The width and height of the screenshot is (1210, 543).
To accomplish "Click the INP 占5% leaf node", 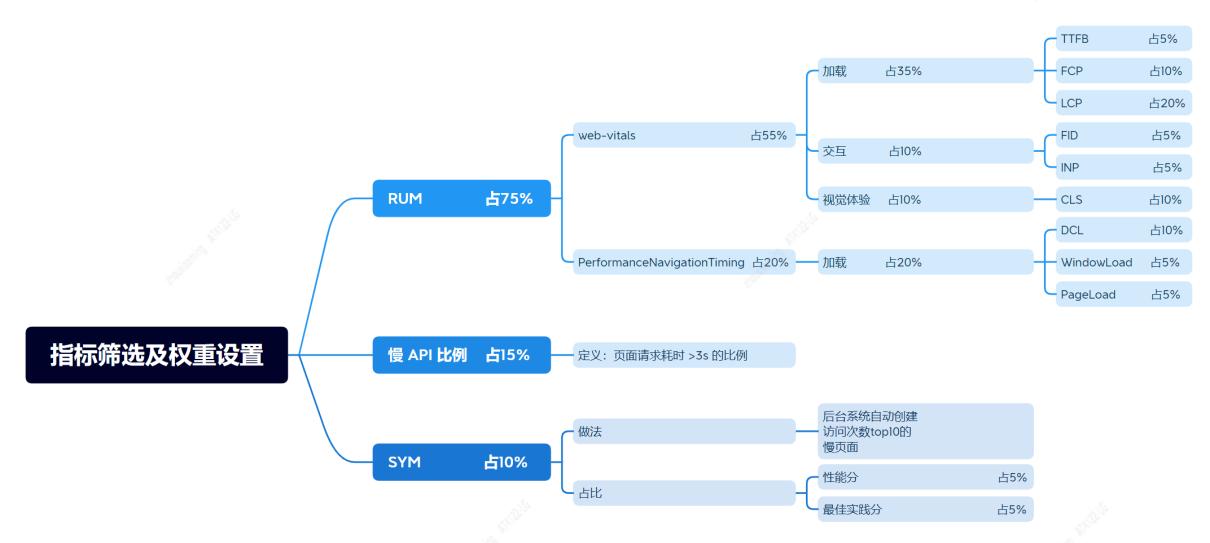I will (1124, 167).
